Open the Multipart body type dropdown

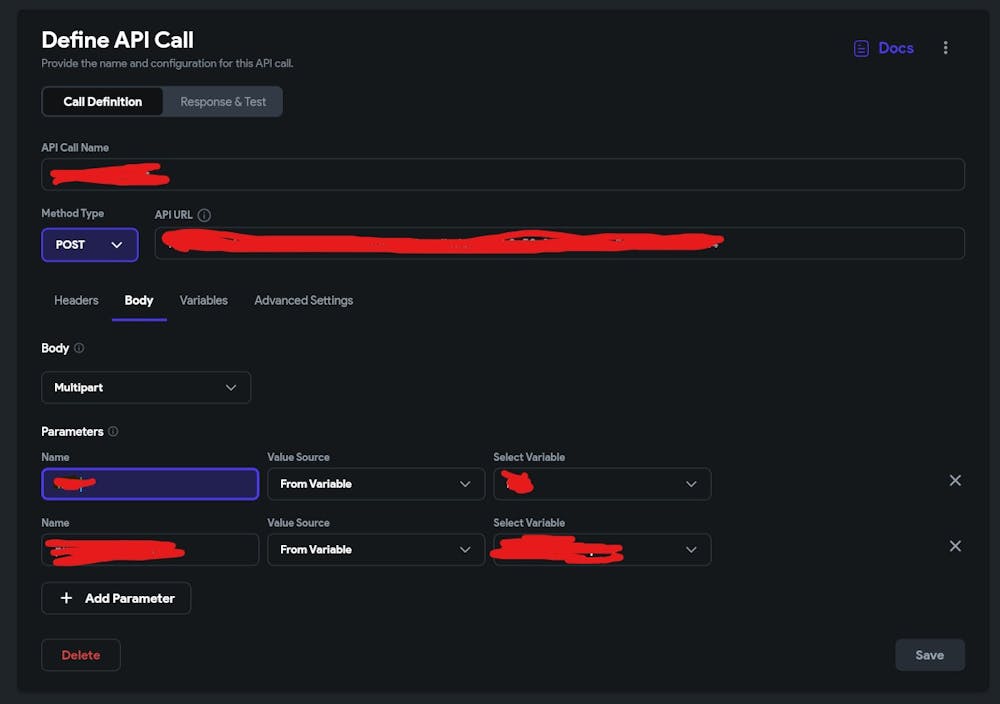(146, 387)
